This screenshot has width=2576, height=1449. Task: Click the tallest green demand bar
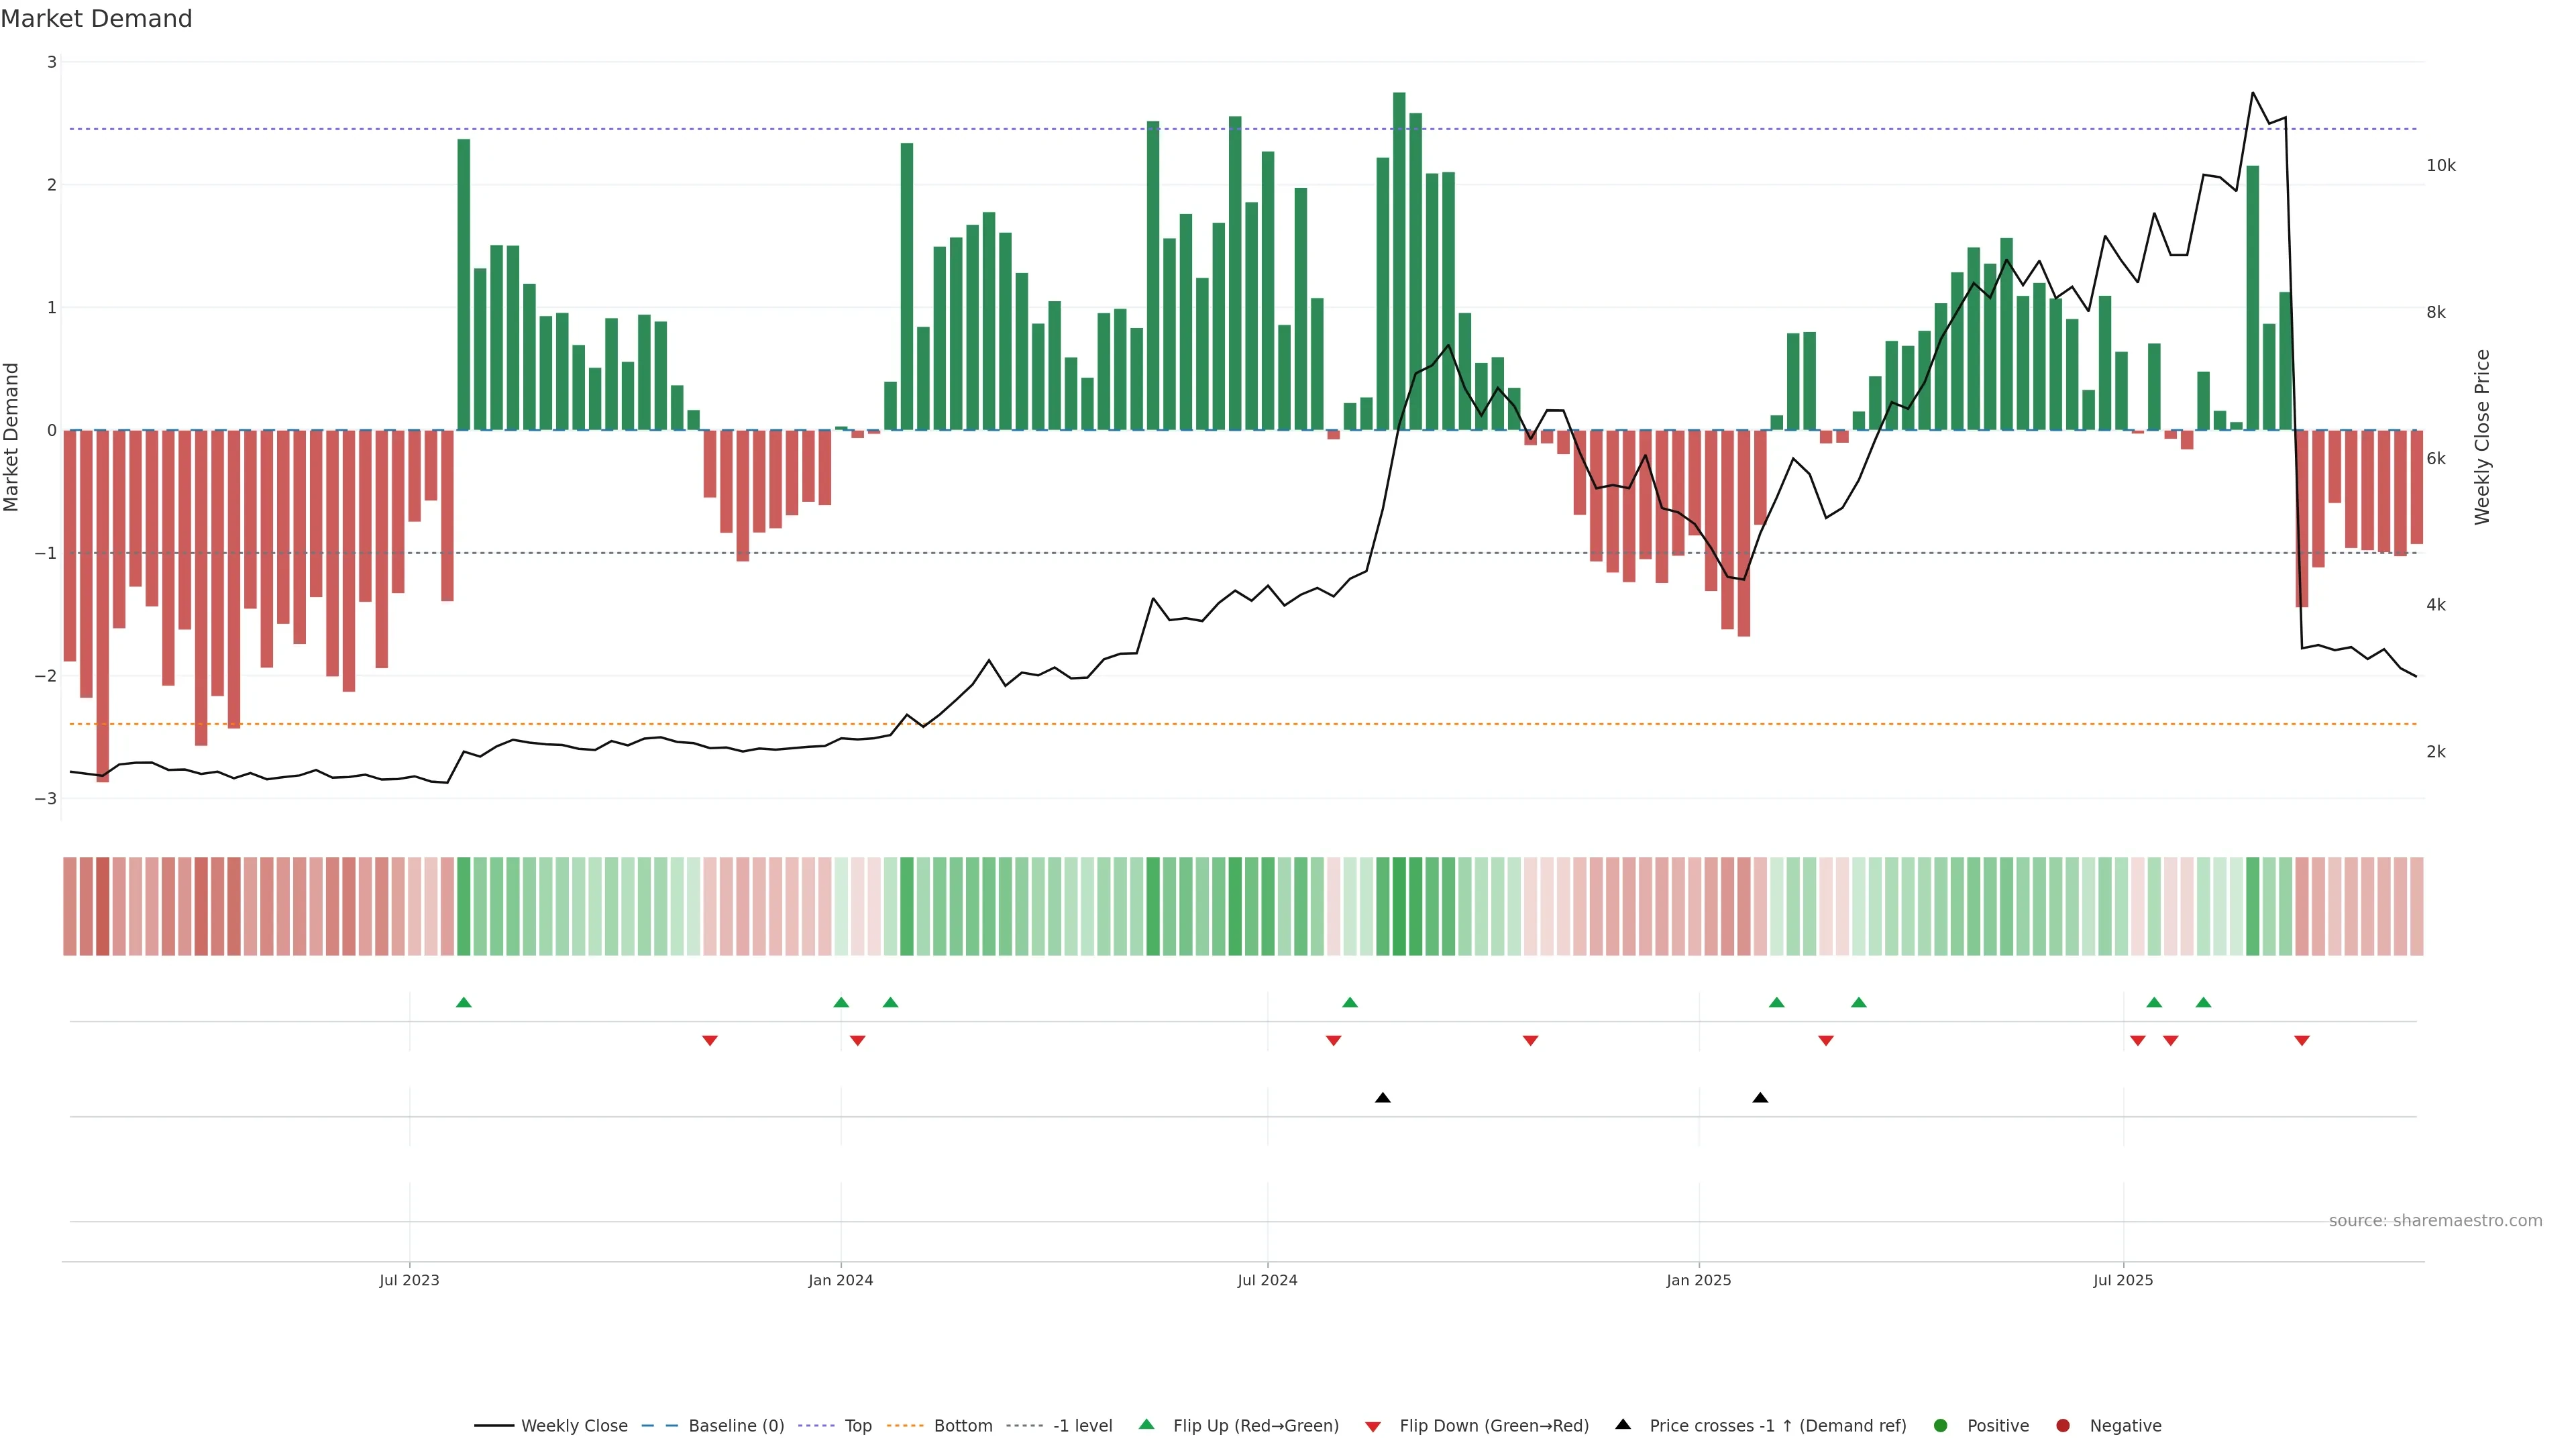pyautogui.click(x=1399, y=260)
